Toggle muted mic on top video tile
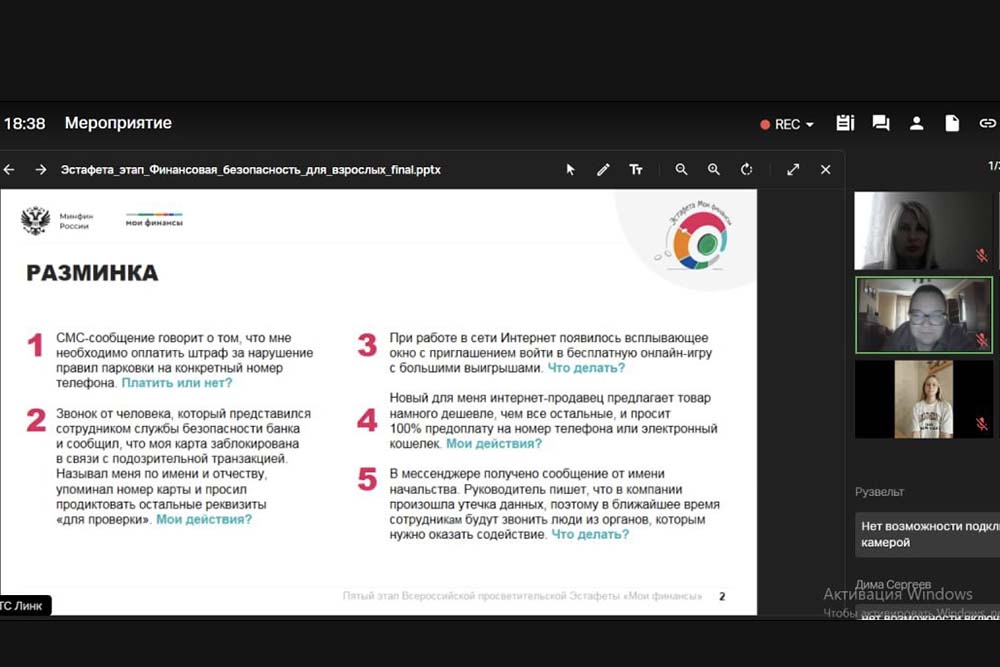The width and height of the screenshot is (1000, 667). (981, 256)
